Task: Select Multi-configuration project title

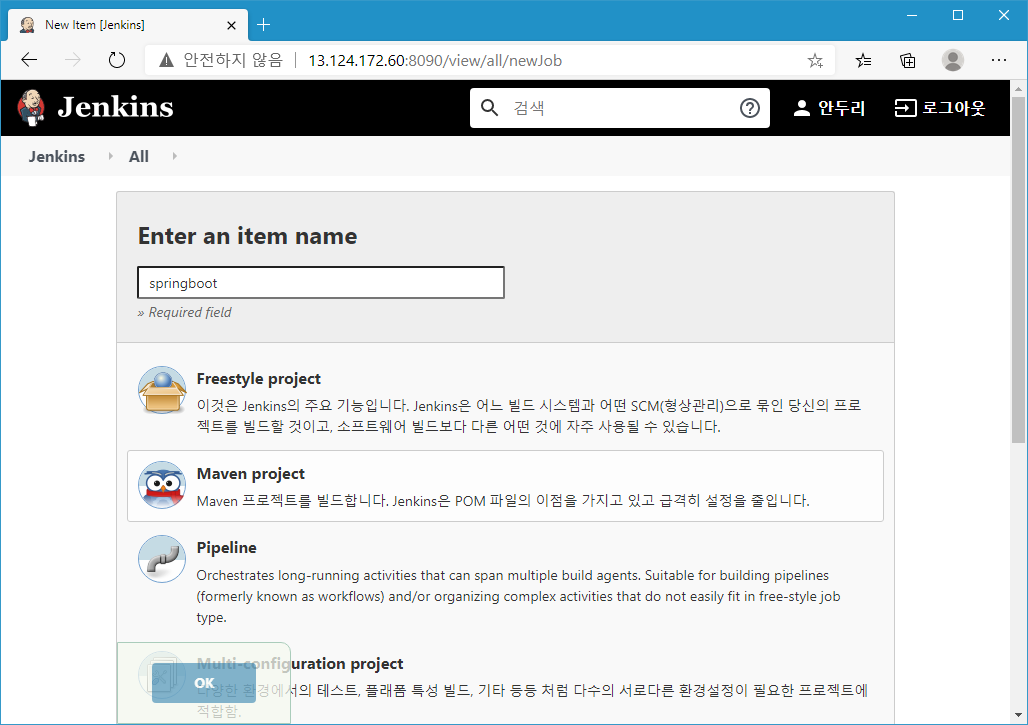Action: pos(300,663)
